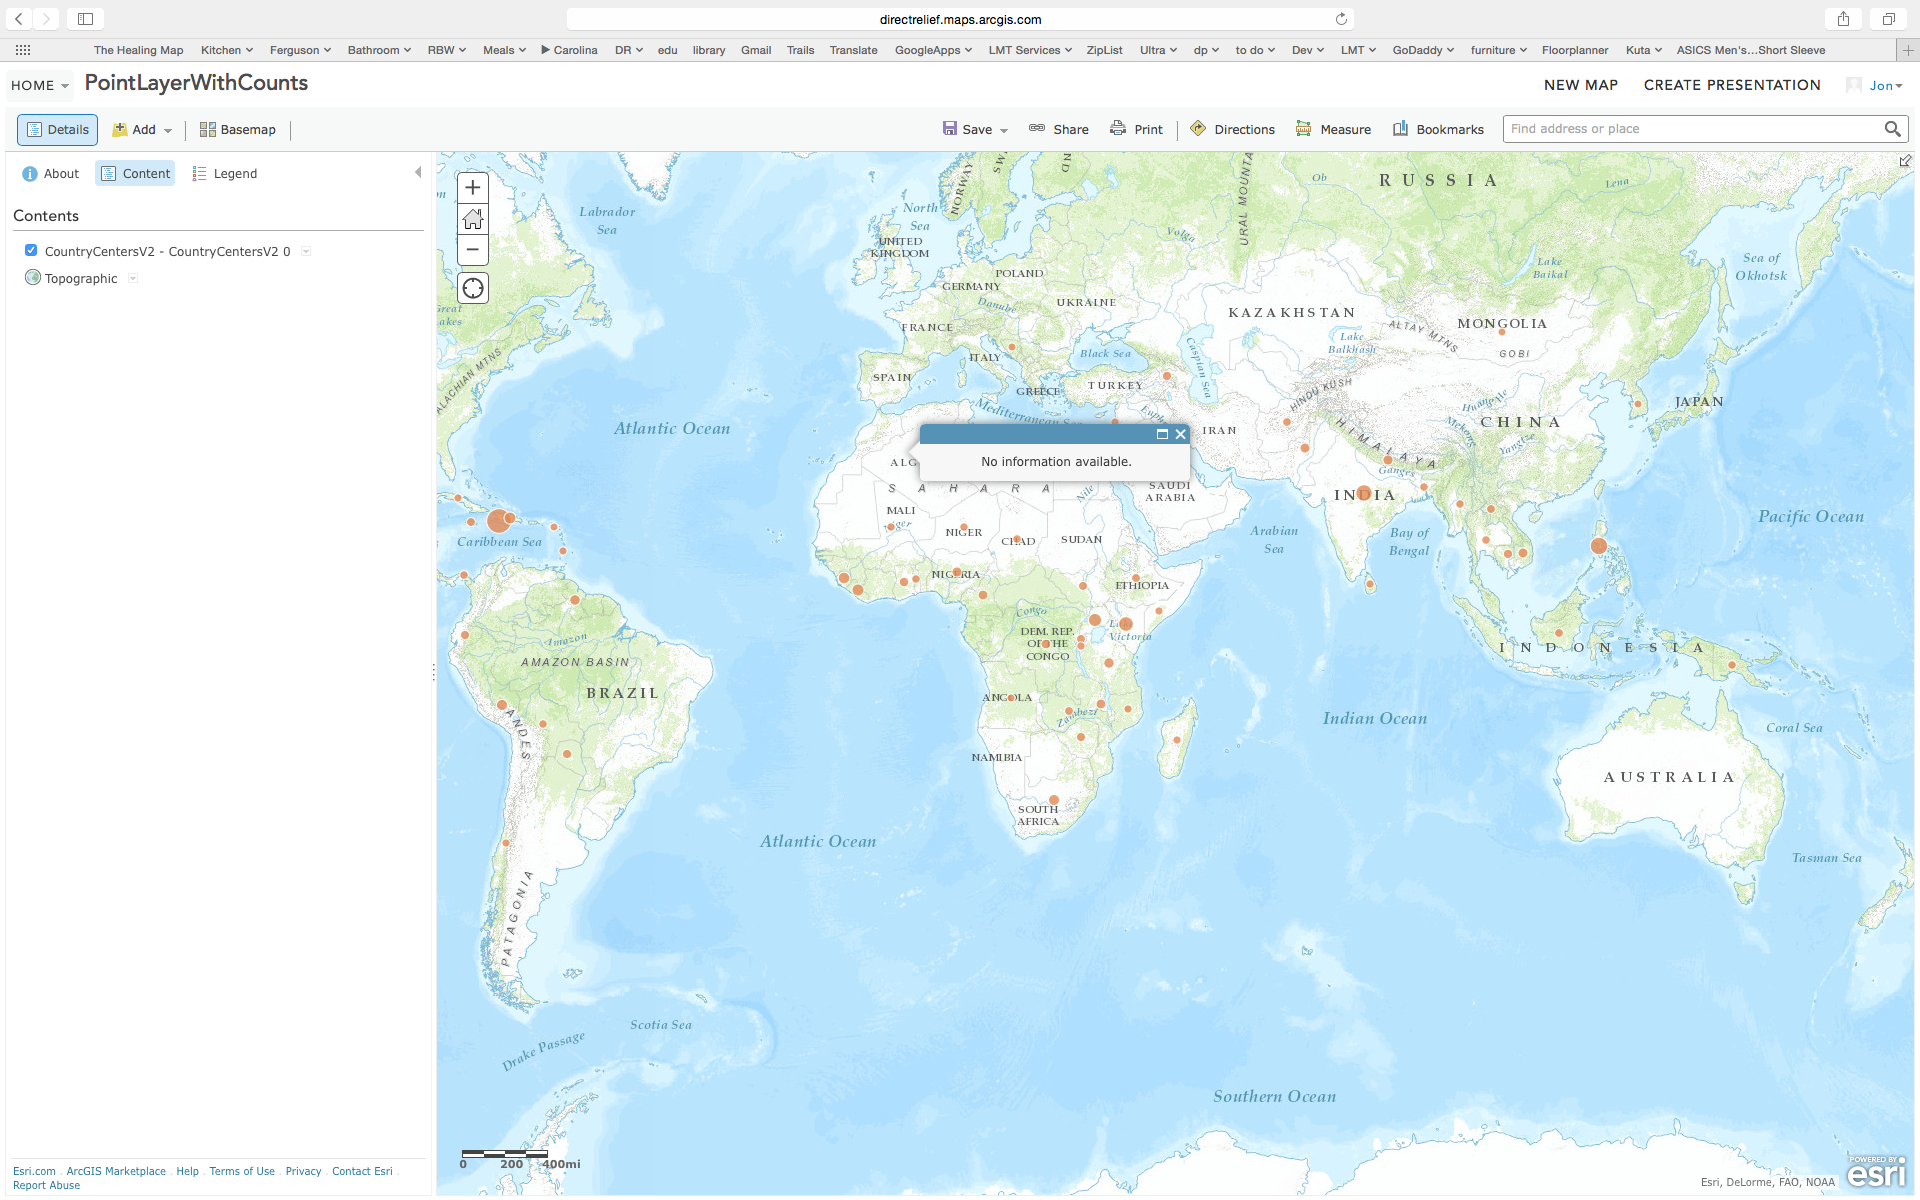Open the Contact Esri link

coord(362,1171)
